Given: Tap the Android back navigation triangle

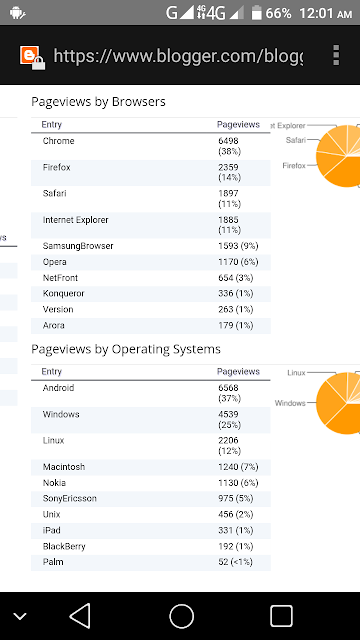Looking at the screenshot, I should [80, 616].
